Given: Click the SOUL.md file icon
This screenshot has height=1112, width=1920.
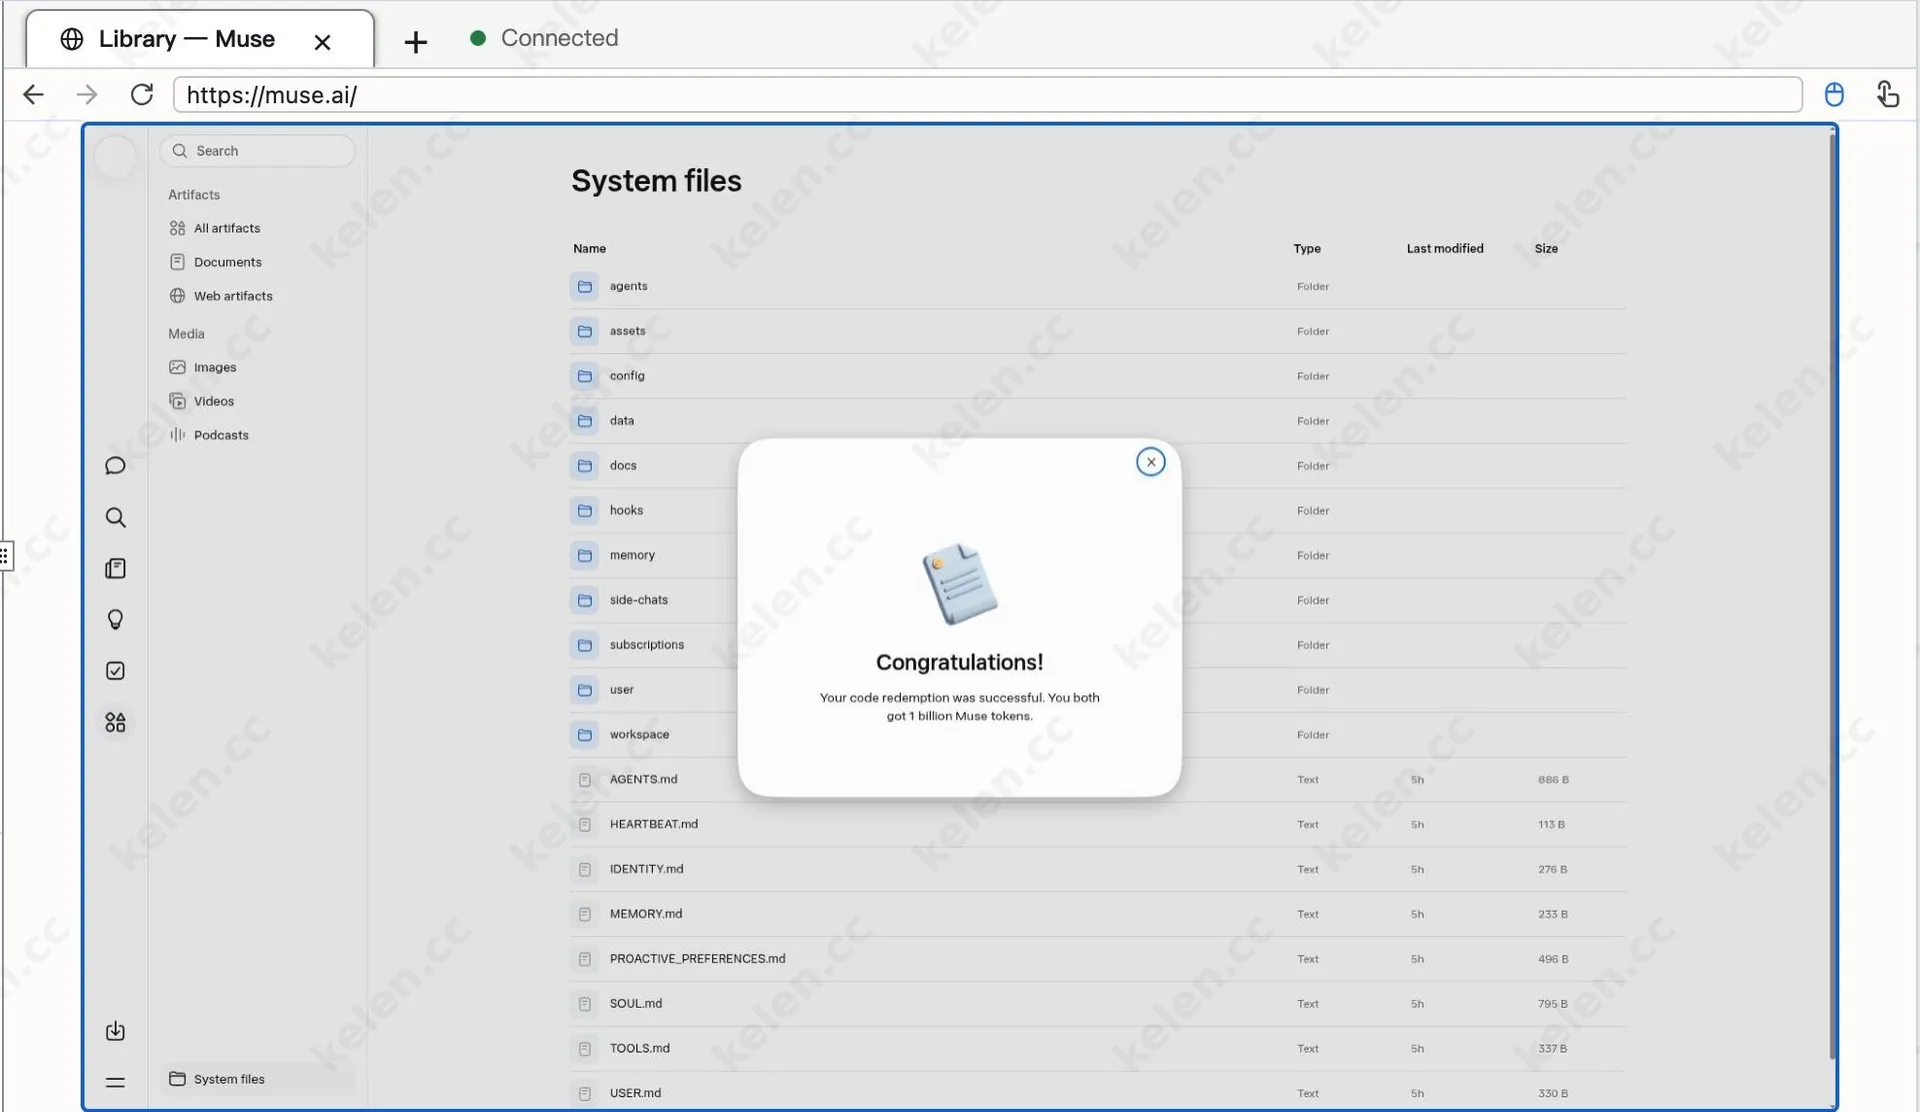Looking at the screenshot, I should 585,1003.
